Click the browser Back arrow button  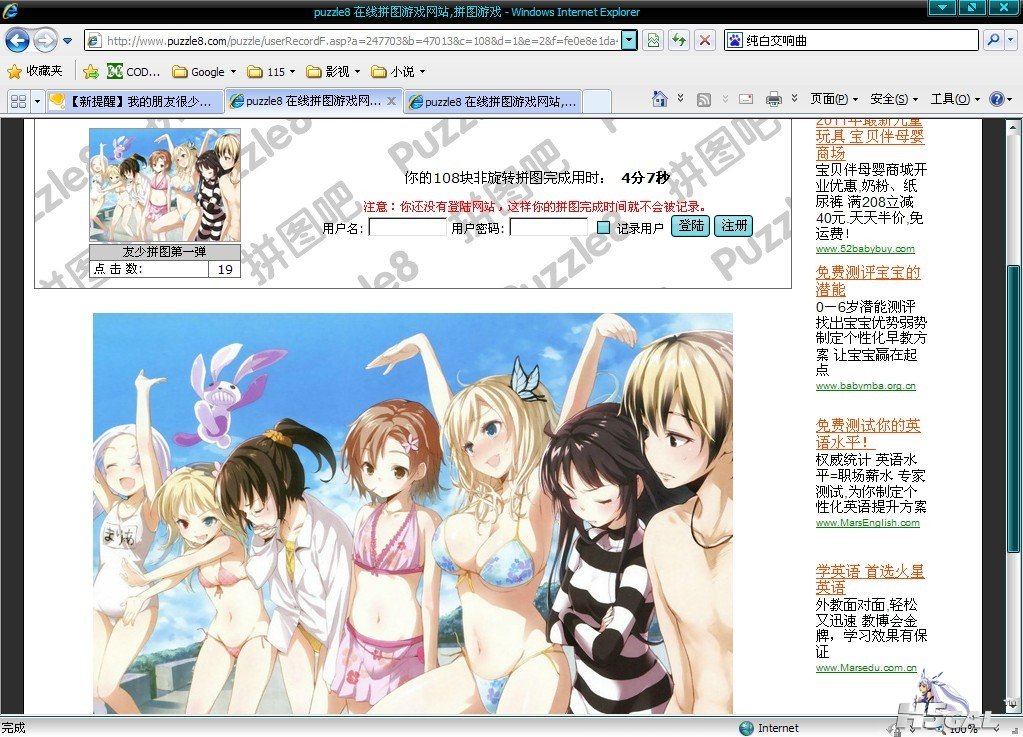18,40
